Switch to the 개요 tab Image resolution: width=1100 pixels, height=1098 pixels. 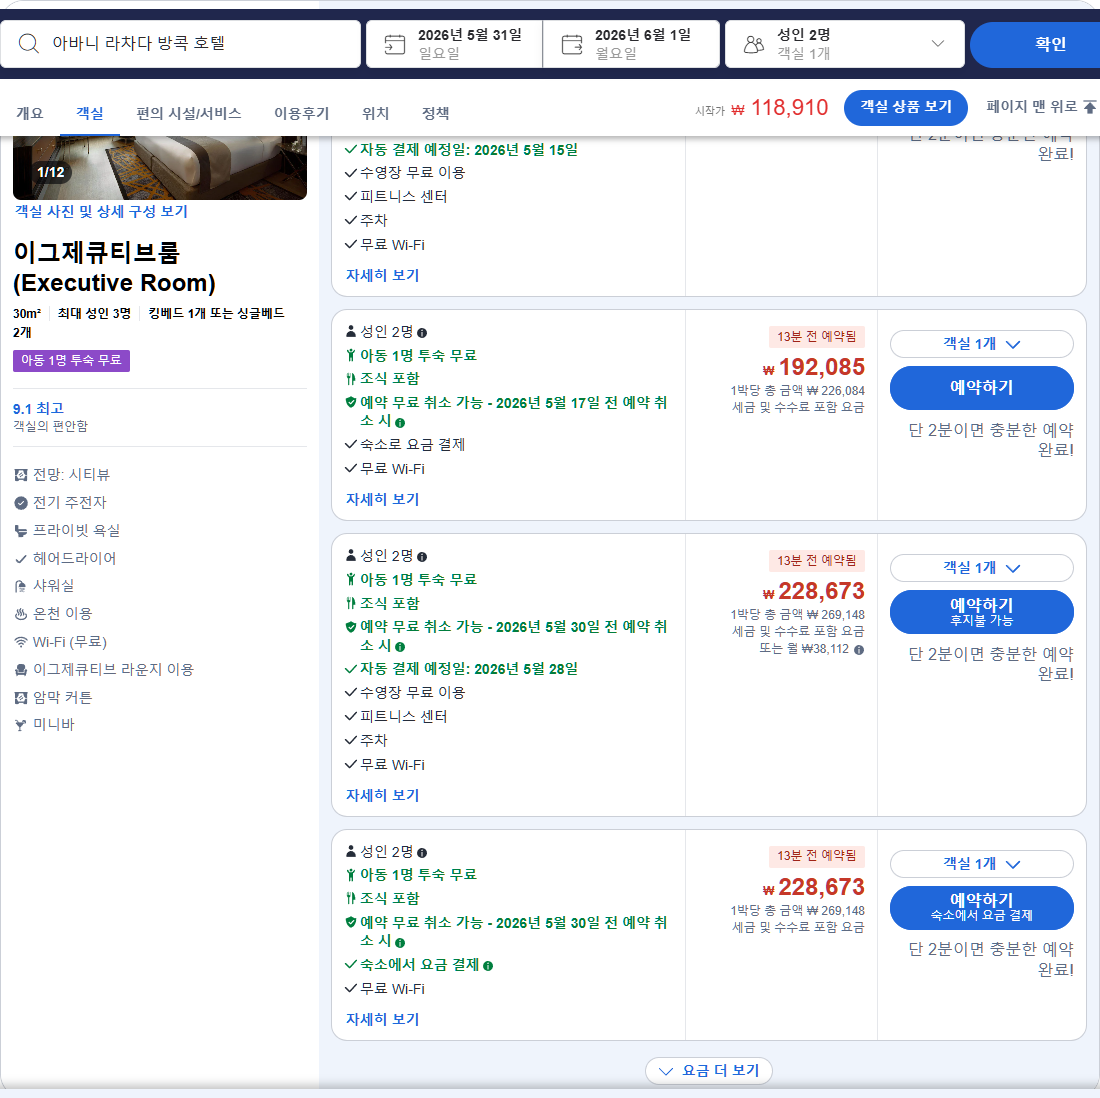(x=29, y=113)
